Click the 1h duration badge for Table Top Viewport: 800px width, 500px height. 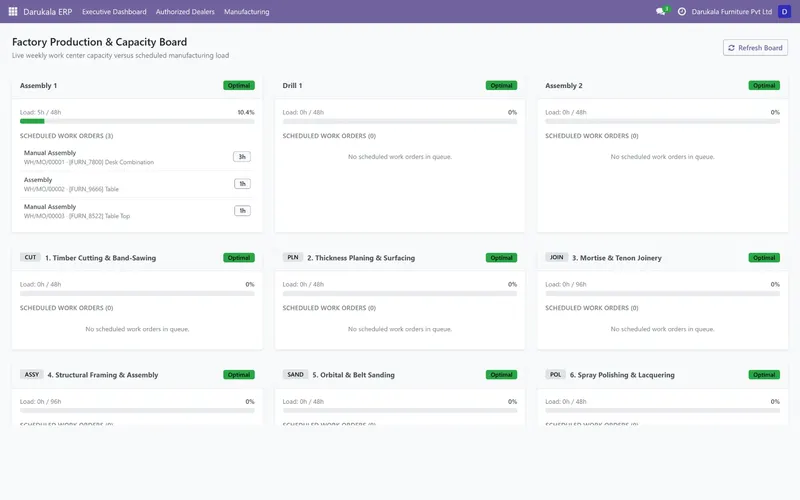[x=242, y=211]
